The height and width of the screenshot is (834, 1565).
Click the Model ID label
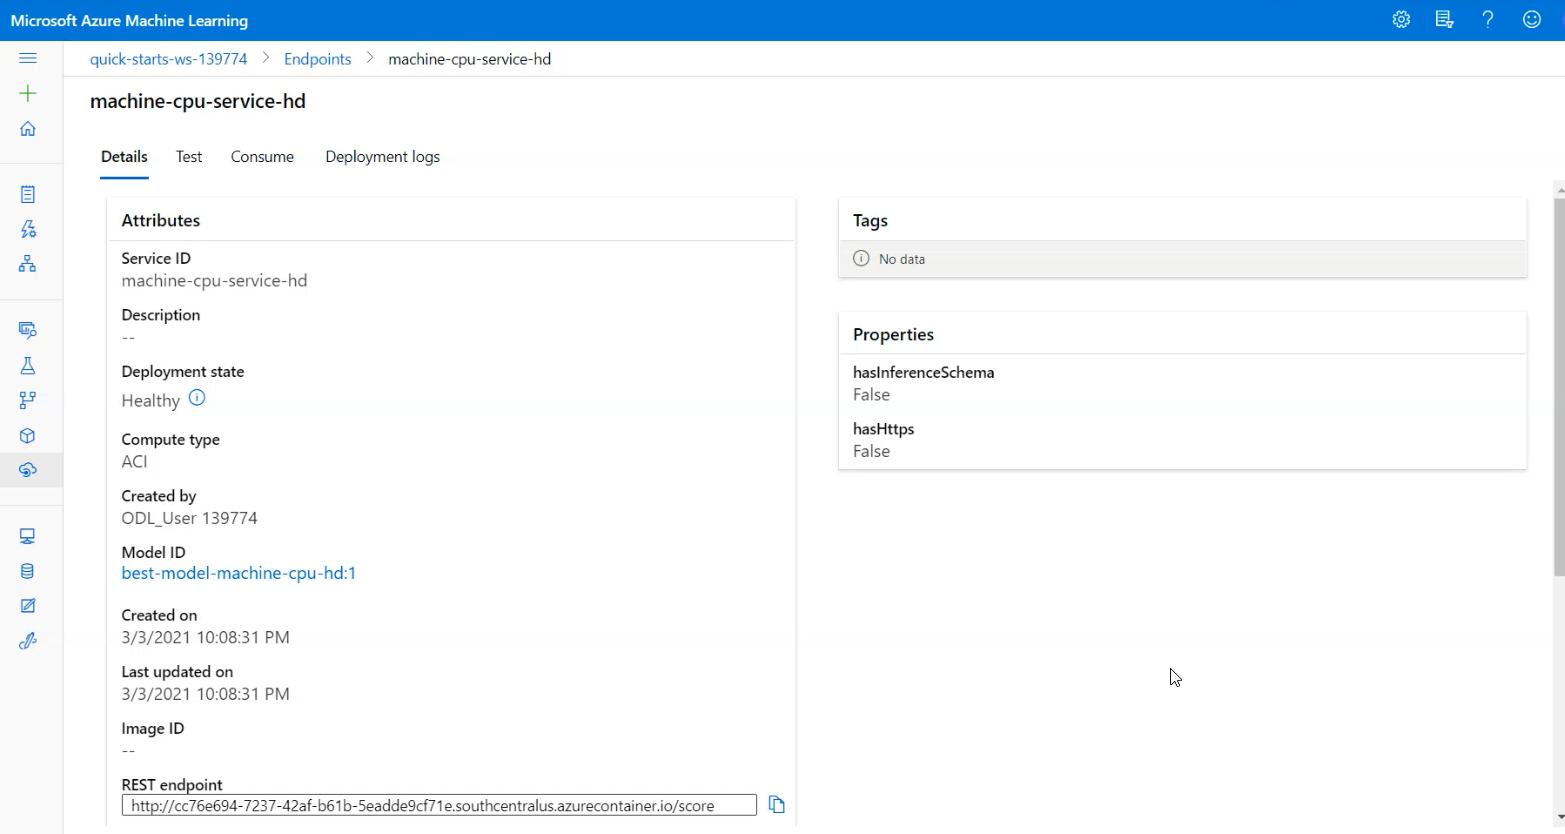tap(153, 552)
